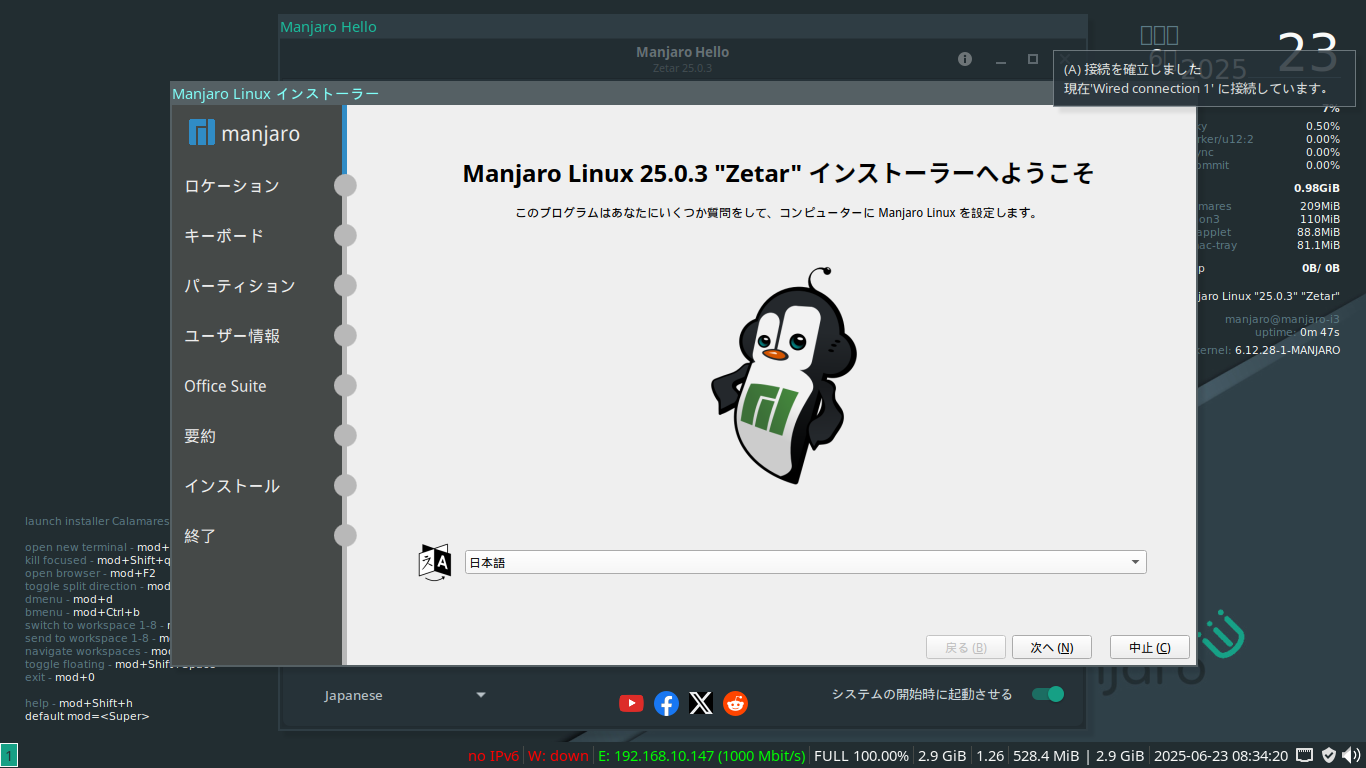
Task: Maximize the Manjaro Hello window
Action: tap(1033, 59)
